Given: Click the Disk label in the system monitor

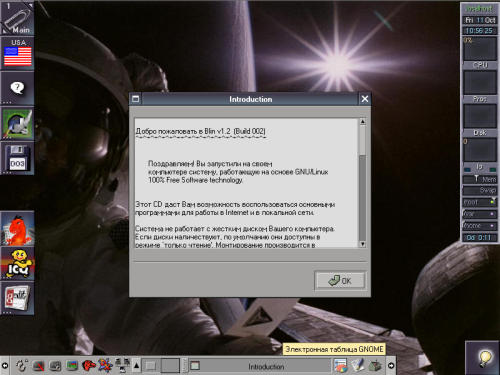Looking at the screenshot, I should [480, 133].
